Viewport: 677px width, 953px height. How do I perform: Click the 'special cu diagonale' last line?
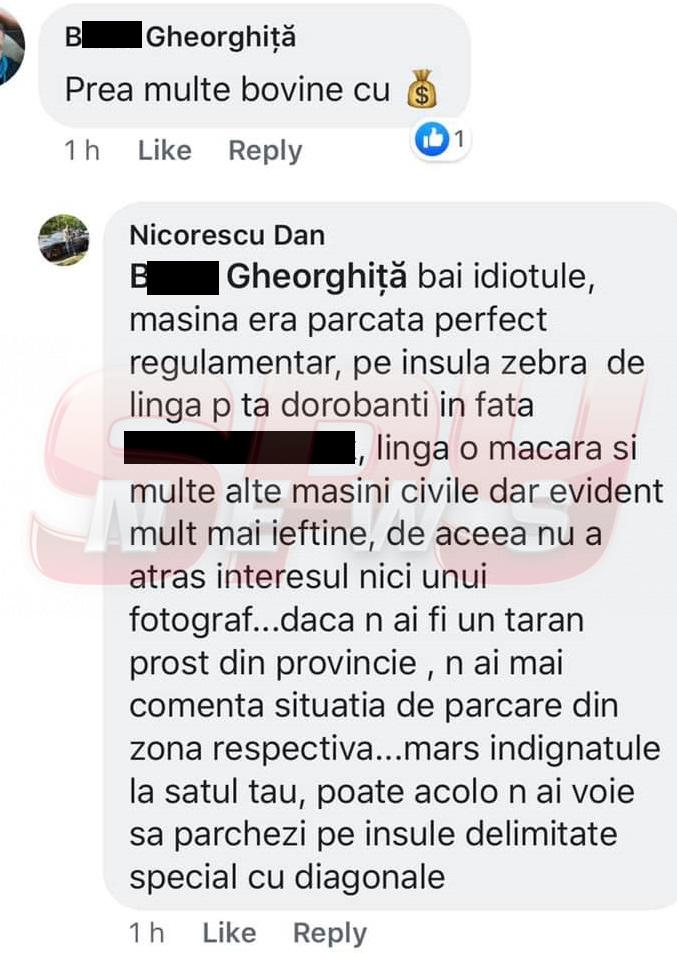point(287,877)
